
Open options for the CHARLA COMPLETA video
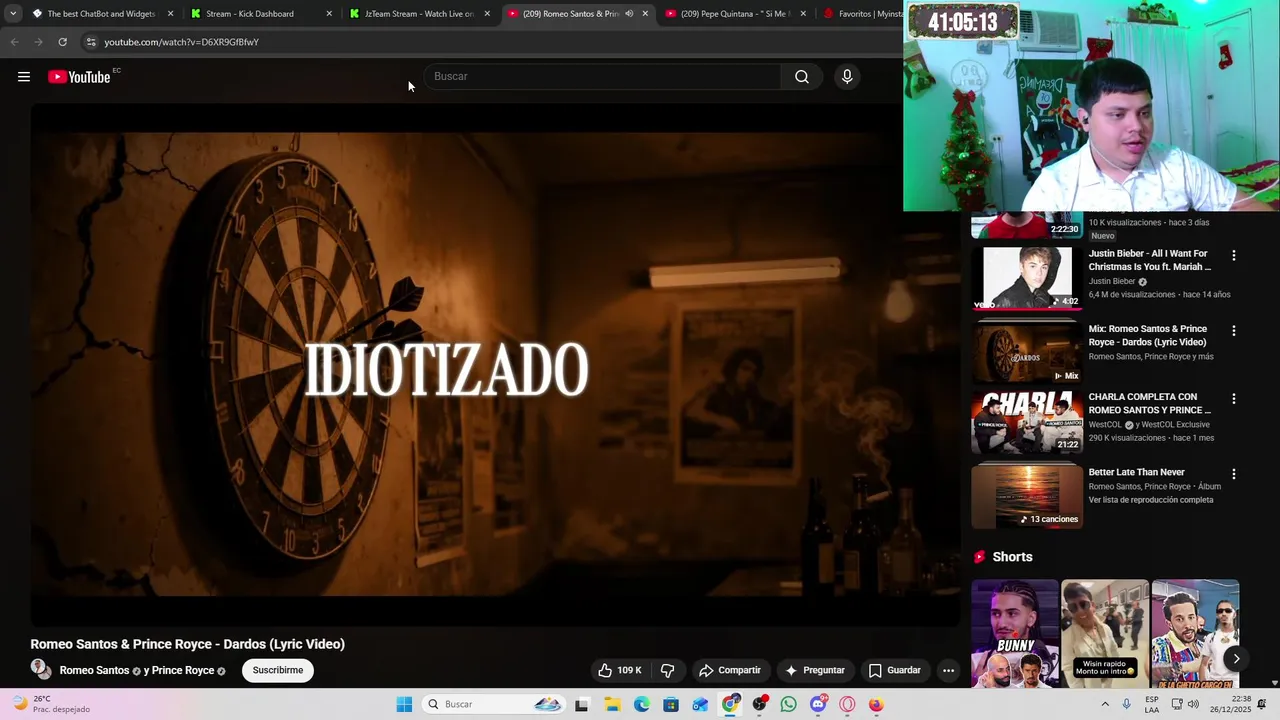[1233, 399]
